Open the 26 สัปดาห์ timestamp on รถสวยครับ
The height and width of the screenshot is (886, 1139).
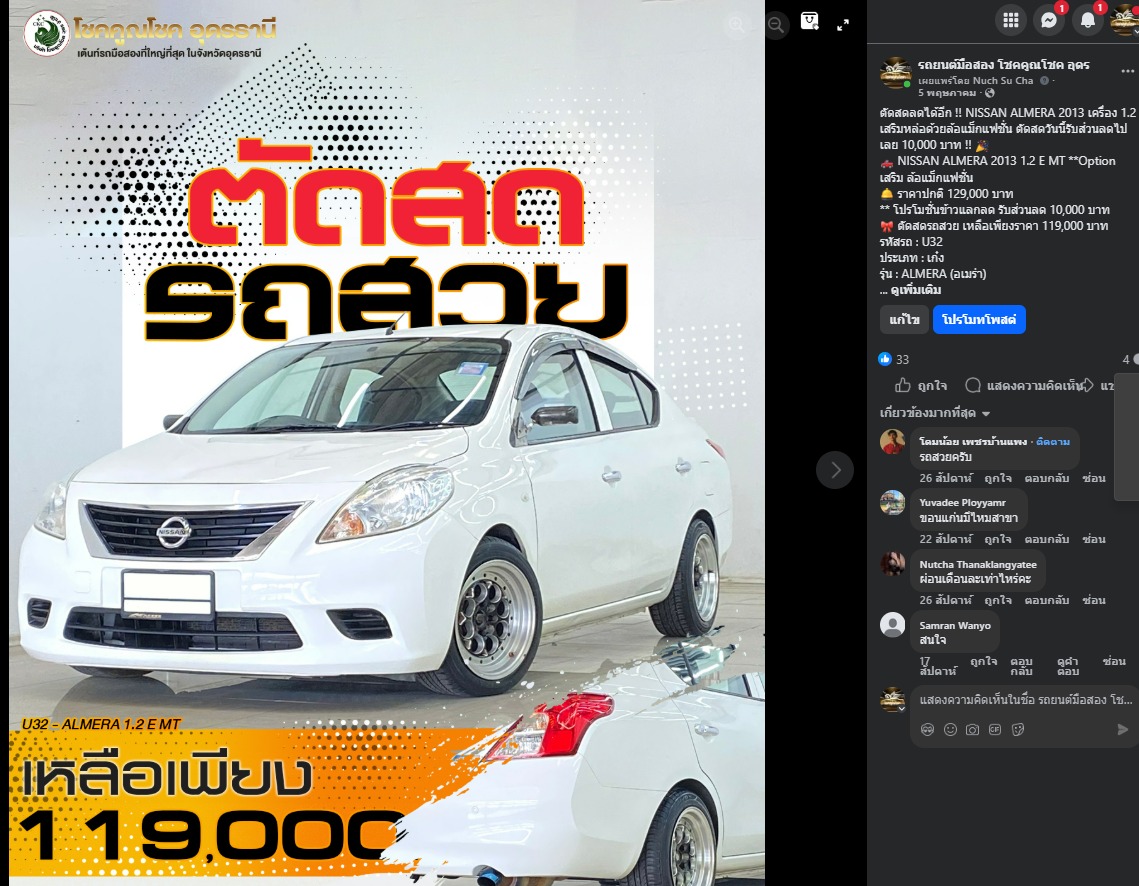[945, 478]
